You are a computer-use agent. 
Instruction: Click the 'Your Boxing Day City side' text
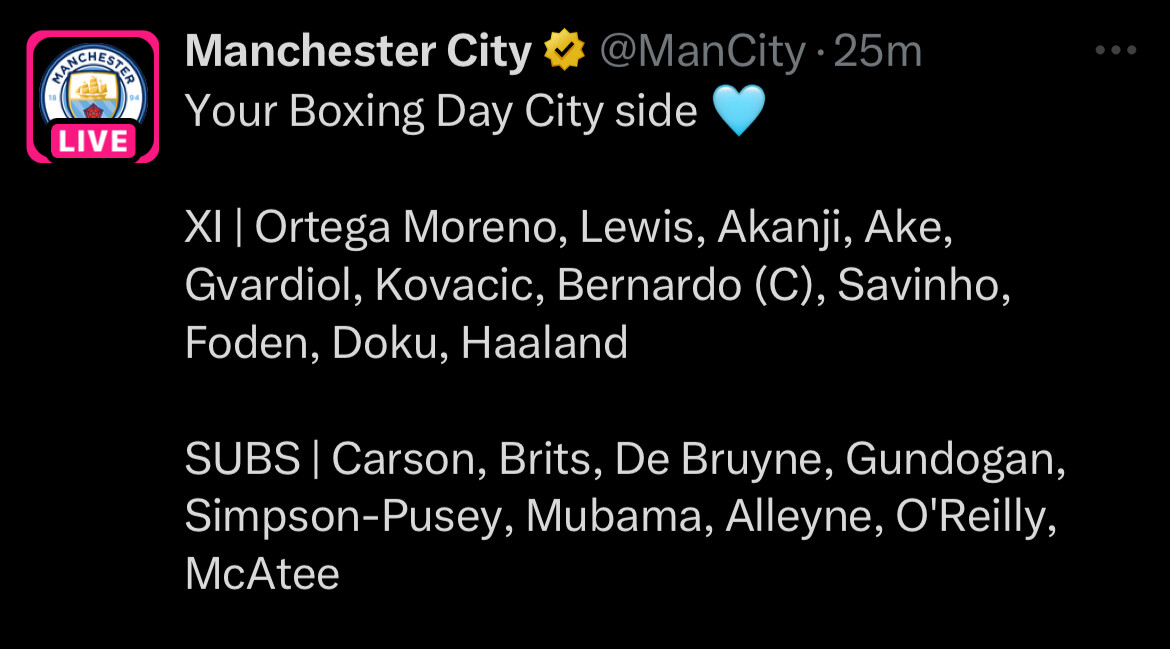pyautogui.click(x=441, y=112)
